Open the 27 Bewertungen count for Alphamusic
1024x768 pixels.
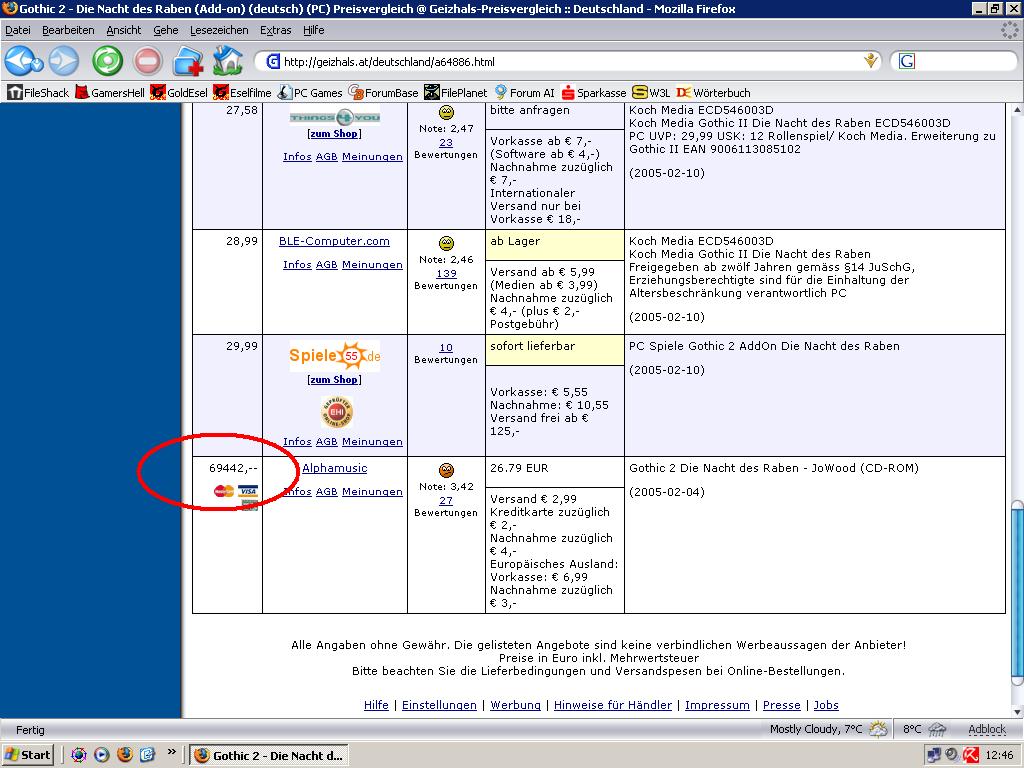click(x=446, y=500)
